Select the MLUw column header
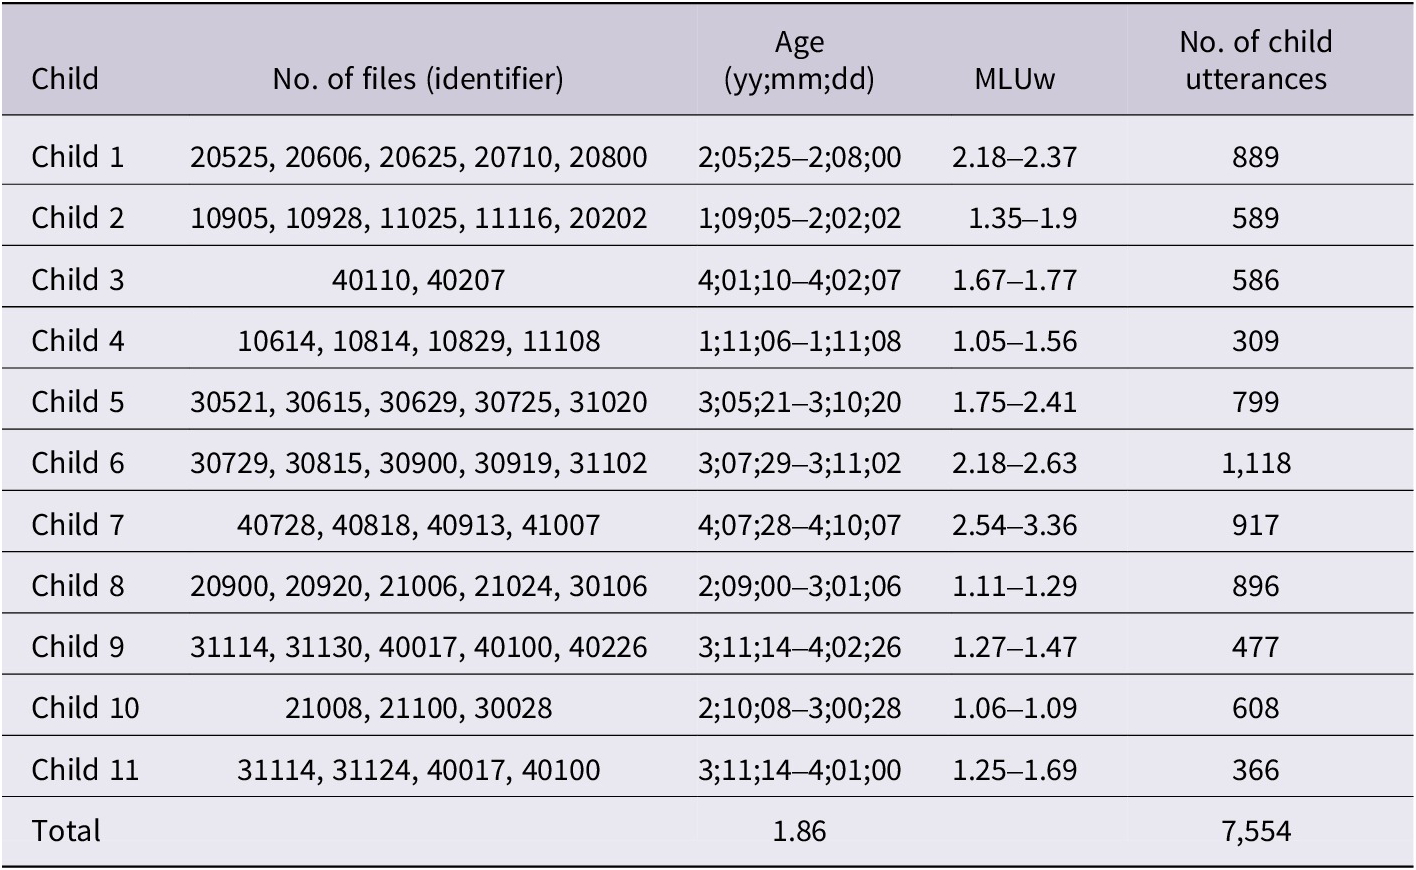The image size is (1416, 870). tap(1014, 78)
